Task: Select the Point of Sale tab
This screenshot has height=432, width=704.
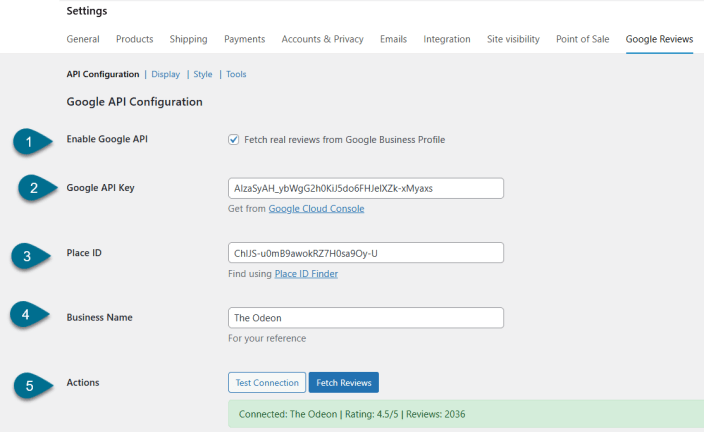Action: click(x=583, y=39)
